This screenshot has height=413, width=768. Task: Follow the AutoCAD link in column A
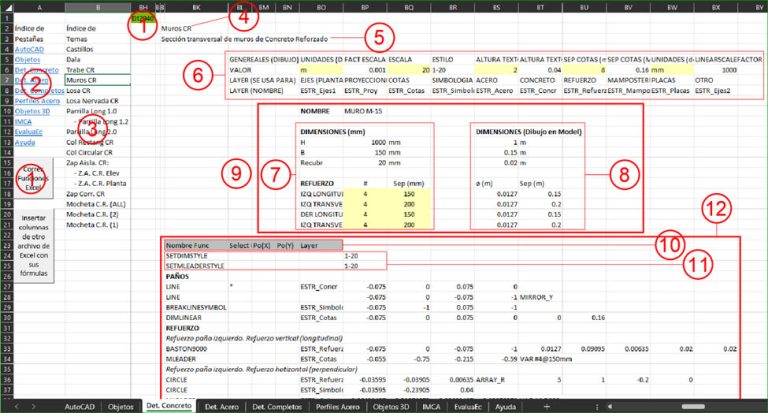29,49
